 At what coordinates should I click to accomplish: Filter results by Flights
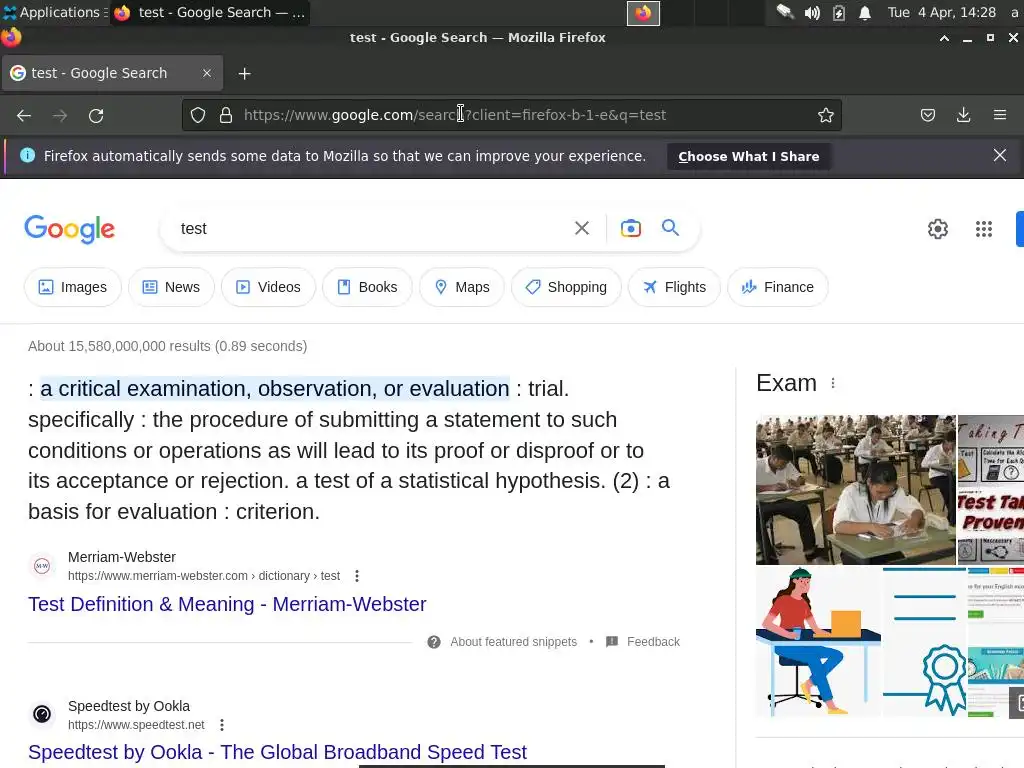click(674, 287)
